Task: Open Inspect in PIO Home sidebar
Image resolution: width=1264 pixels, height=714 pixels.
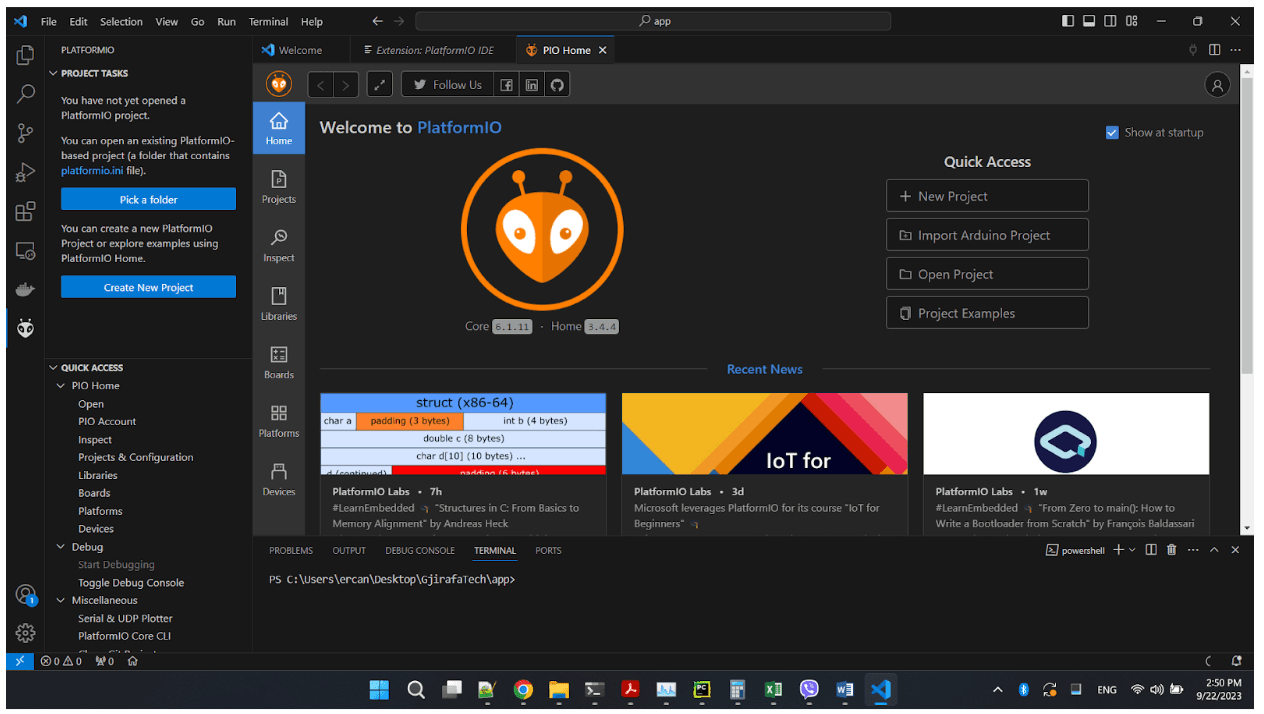Action: pyautogui.click(x=279, y=246)
